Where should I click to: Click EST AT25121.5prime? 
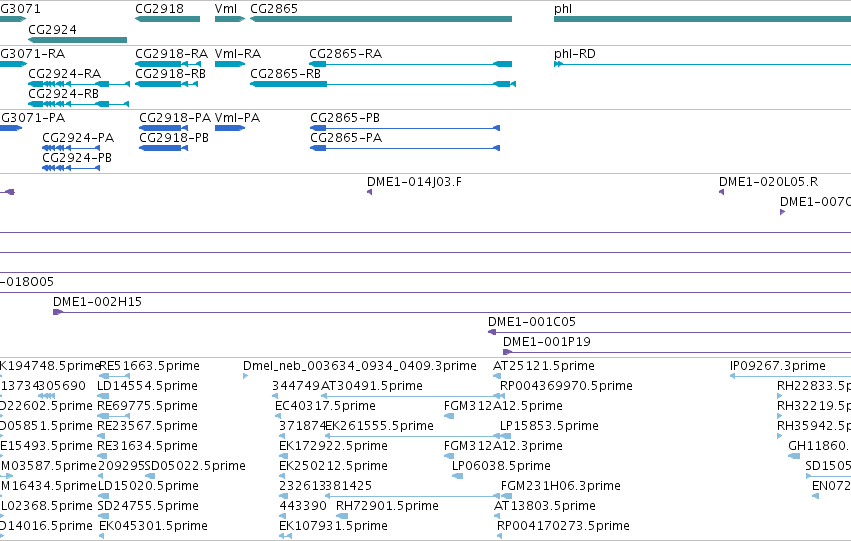tap(497, 376)
